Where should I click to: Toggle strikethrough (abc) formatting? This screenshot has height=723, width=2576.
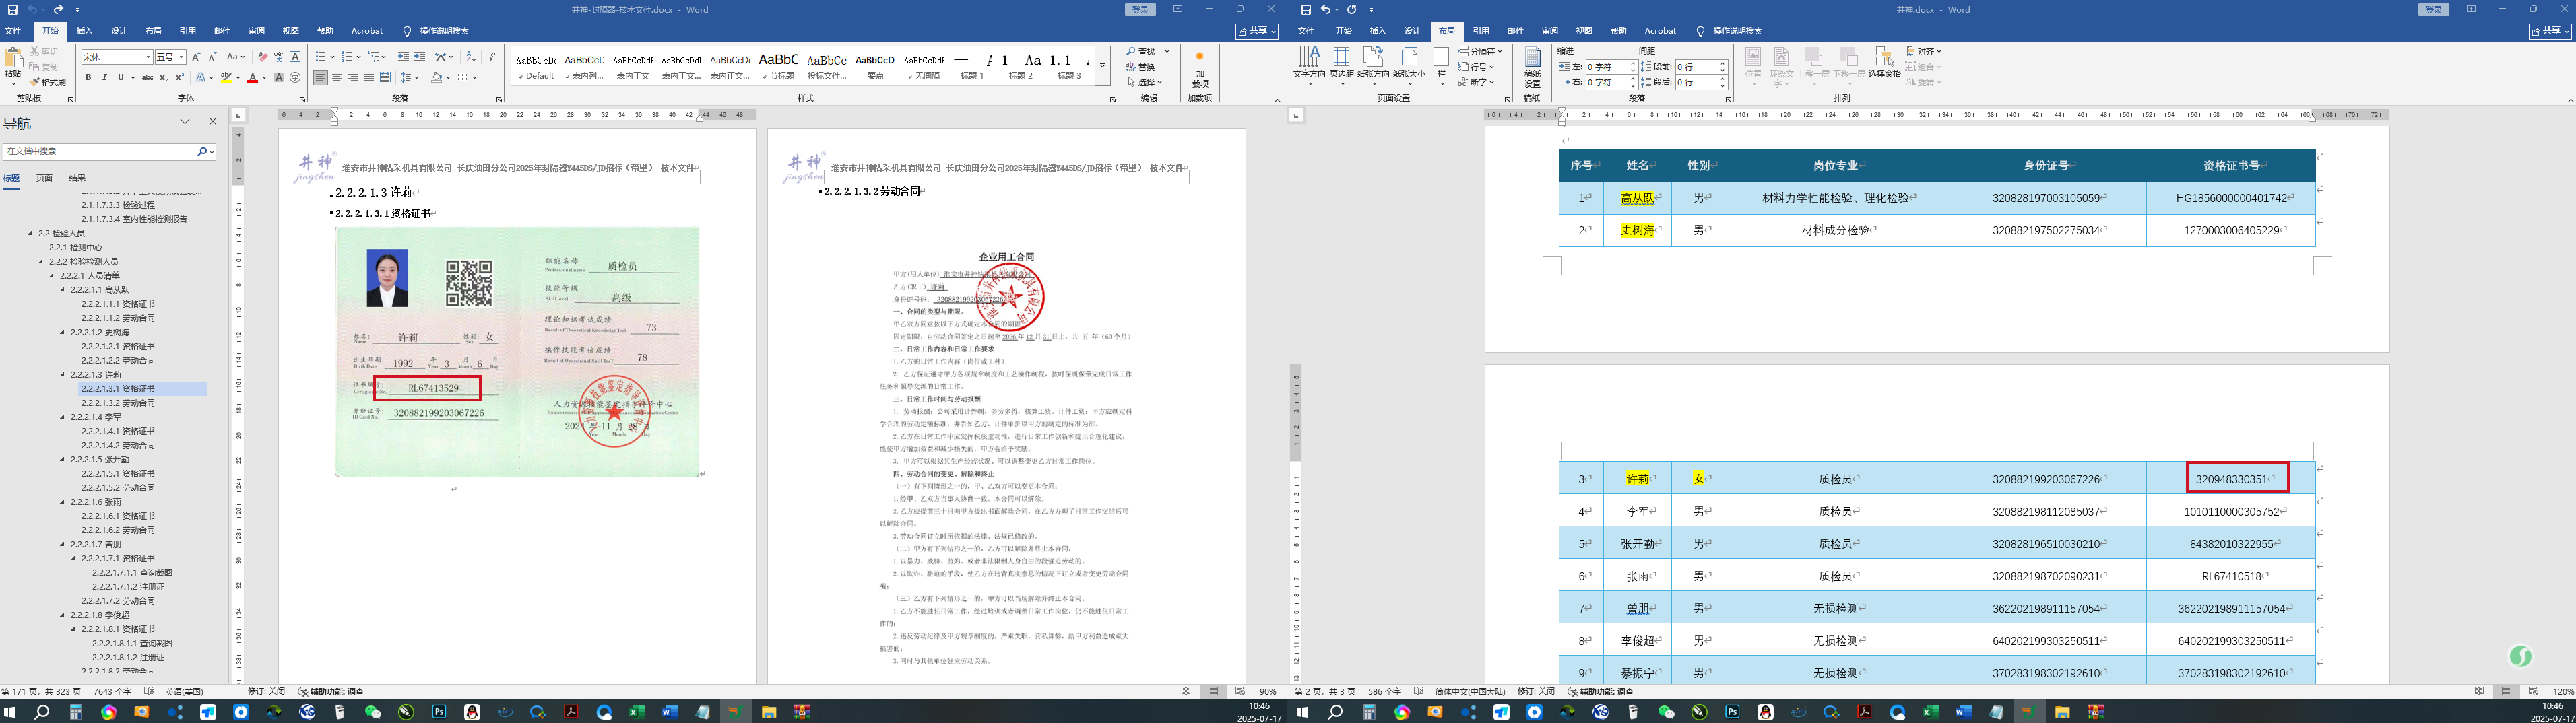click(148, 77)
